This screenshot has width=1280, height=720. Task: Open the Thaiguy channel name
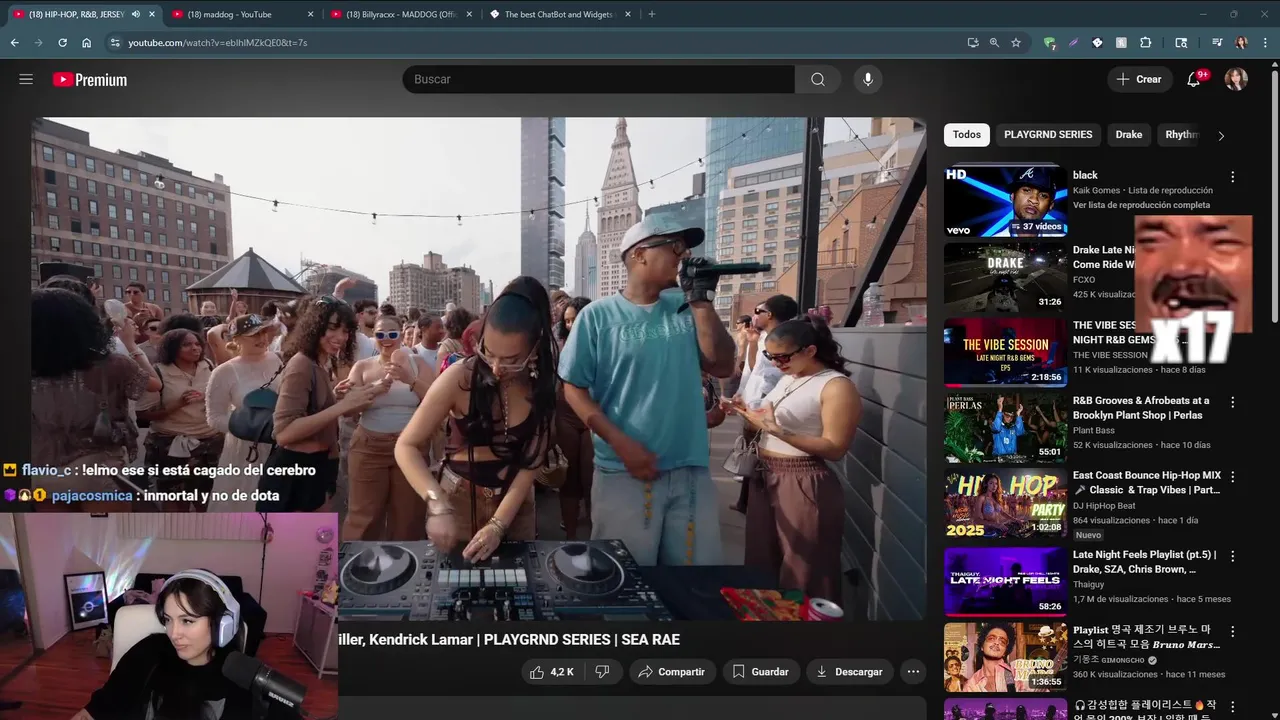tap(1089, 584)
